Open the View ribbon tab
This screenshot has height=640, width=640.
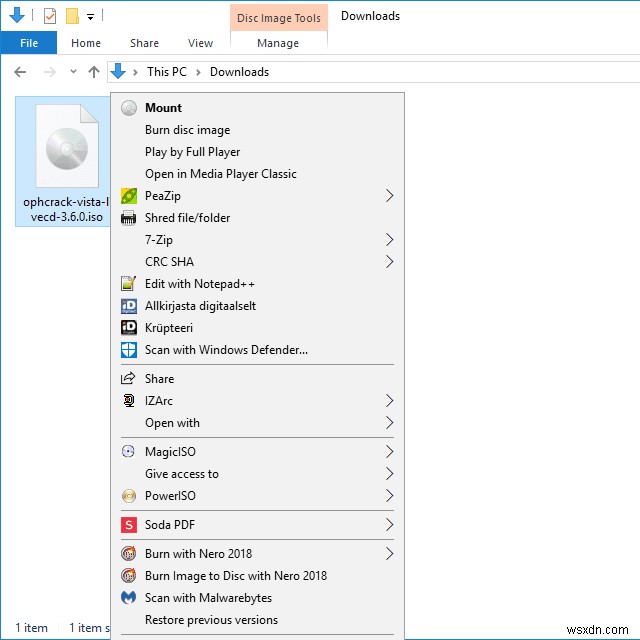click(200, 43)
